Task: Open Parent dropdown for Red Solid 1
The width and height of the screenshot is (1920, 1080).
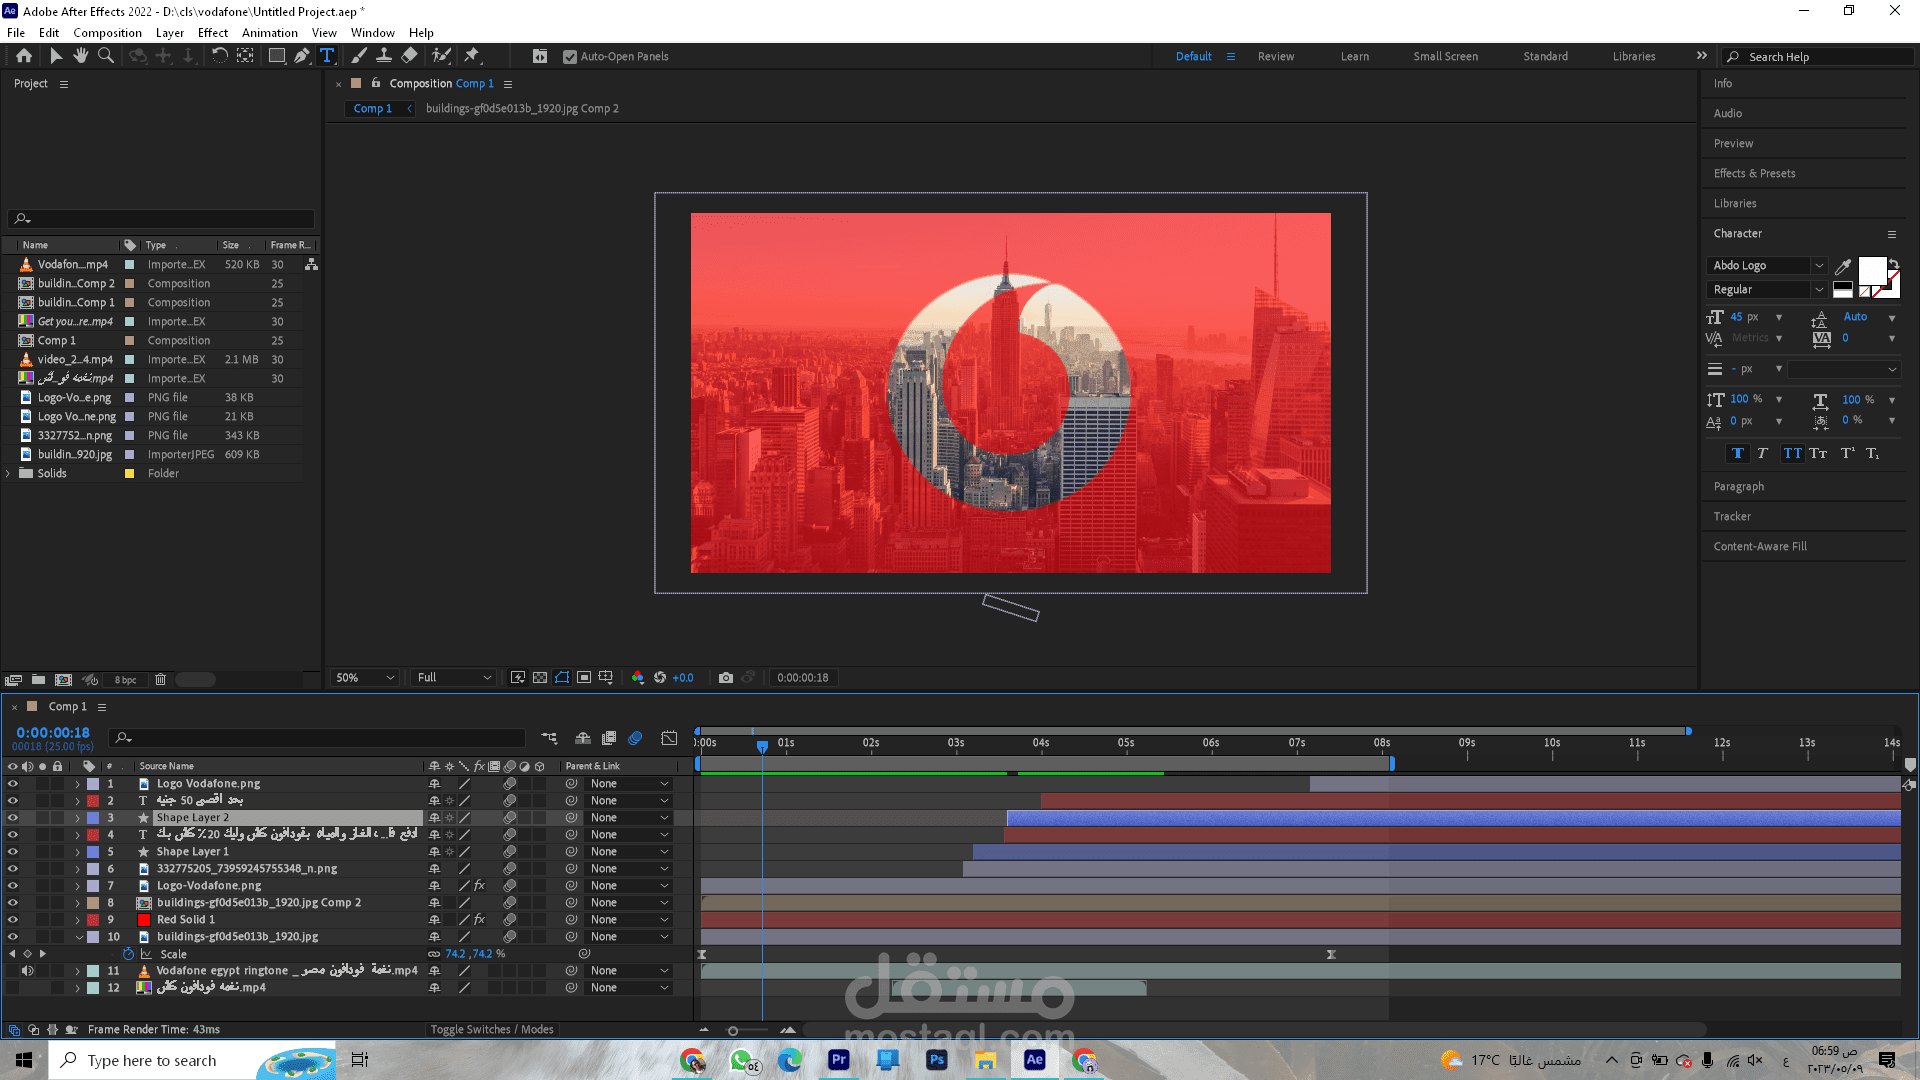Action: click(629, 920)
